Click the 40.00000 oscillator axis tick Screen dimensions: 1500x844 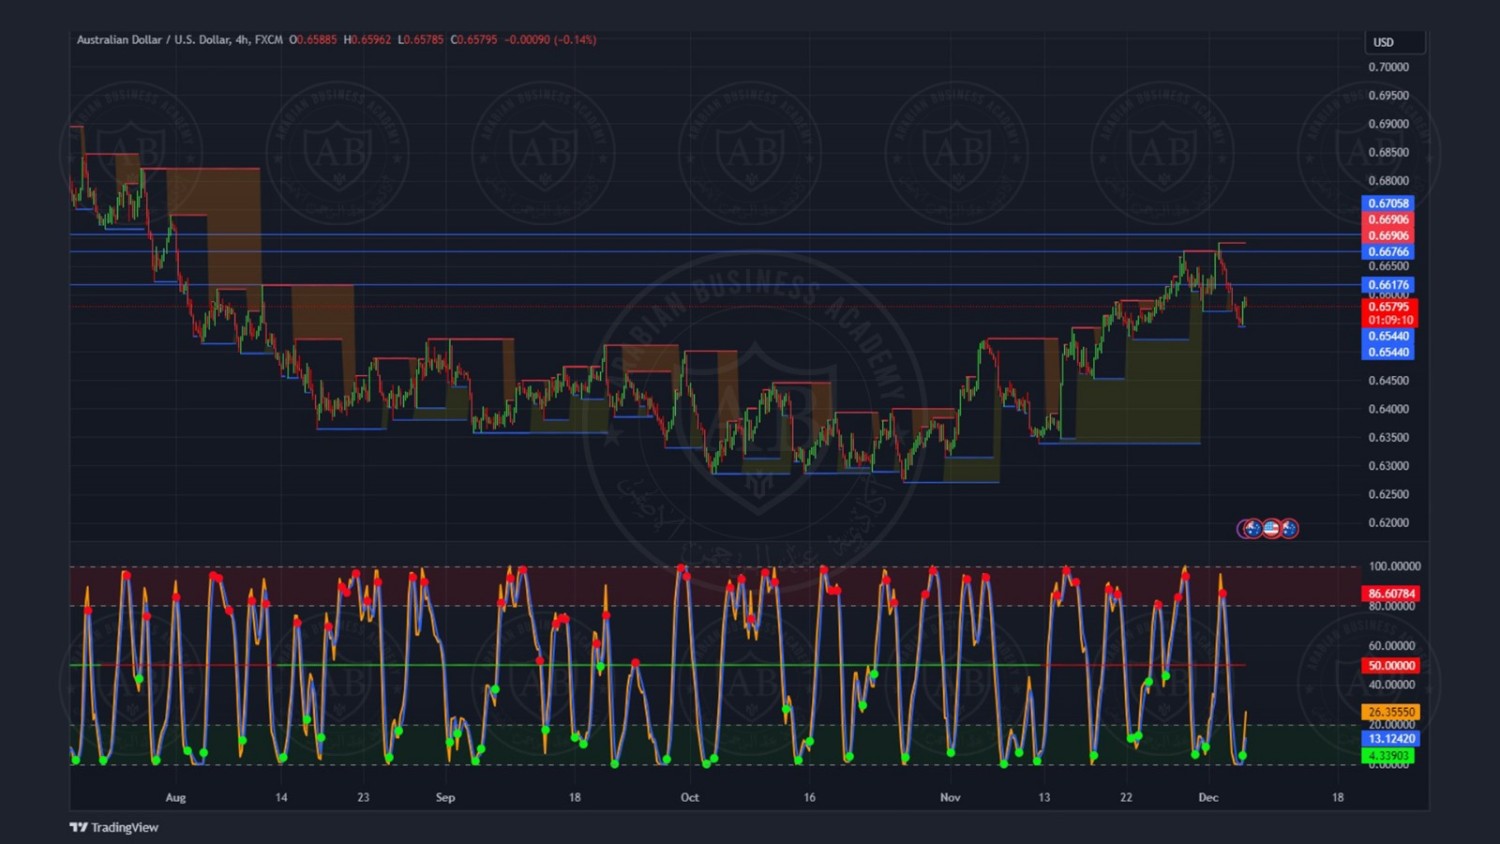pos(1391,685)
